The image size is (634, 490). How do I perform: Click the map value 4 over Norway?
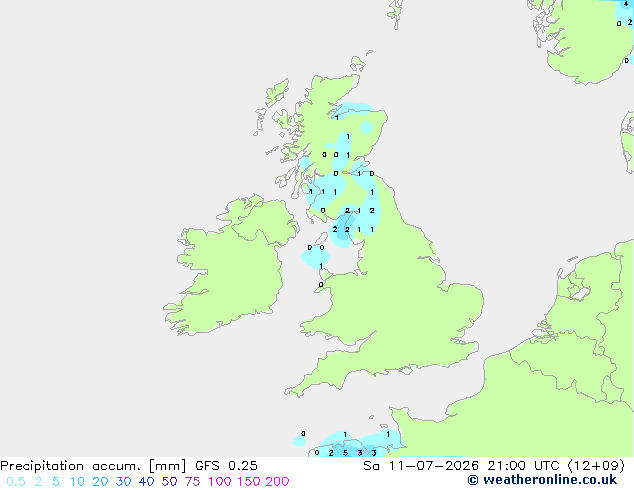[x=626, y=4]
